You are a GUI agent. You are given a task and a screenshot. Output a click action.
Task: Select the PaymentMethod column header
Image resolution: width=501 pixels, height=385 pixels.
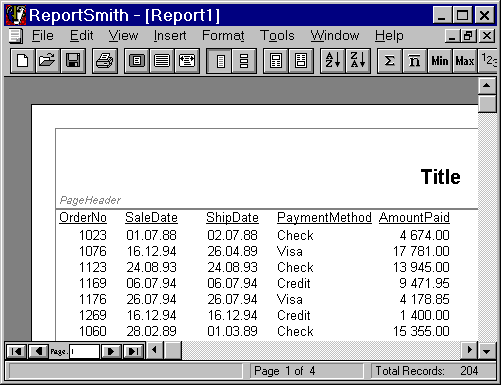tap(324, 218)
